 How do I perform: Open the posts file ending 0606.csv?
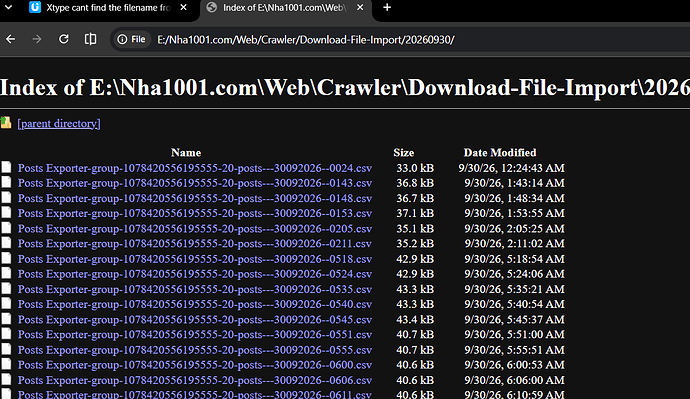(x=195, y=381)
